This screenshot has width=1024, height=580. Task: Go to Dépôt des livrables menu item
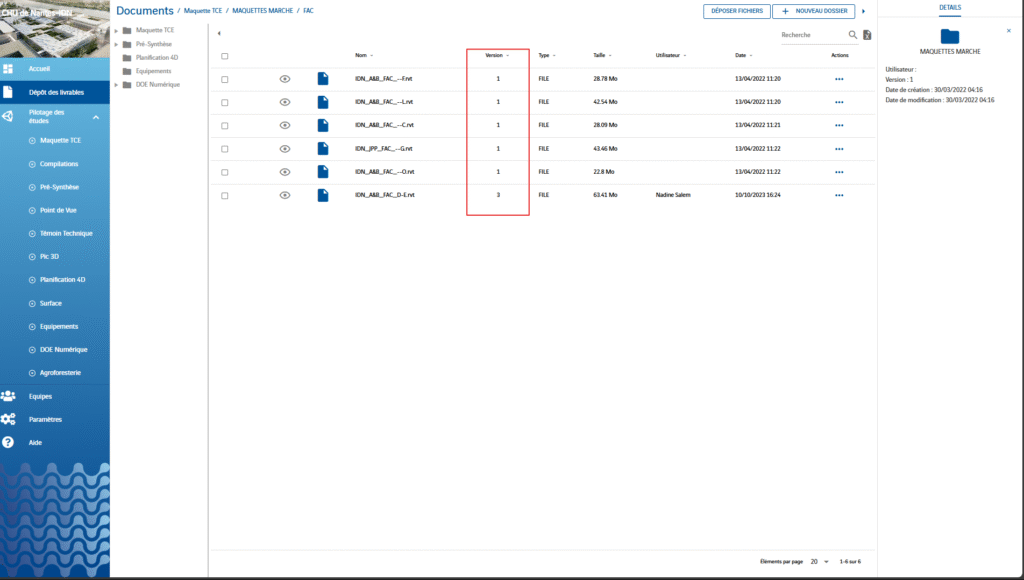point(56,92)
